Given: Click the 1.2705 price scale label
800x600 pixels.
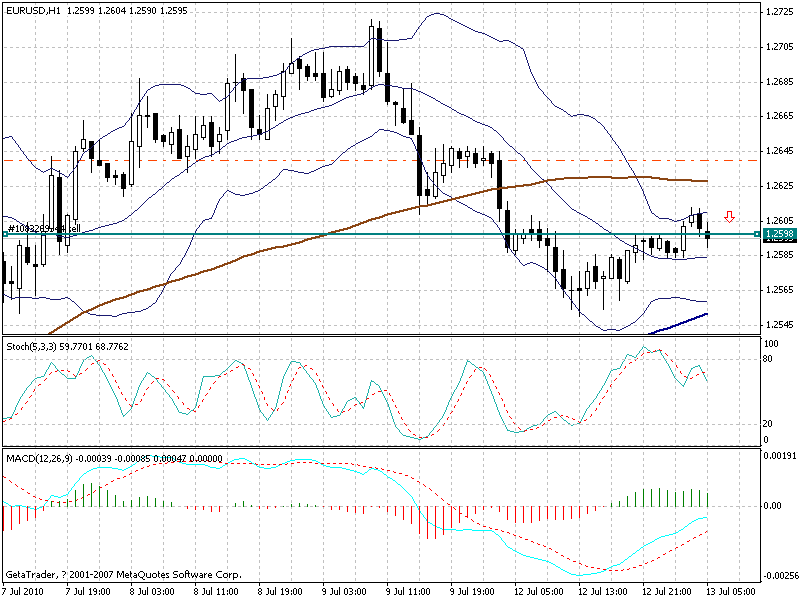Looking at the screenshot, I should [780, 47].
